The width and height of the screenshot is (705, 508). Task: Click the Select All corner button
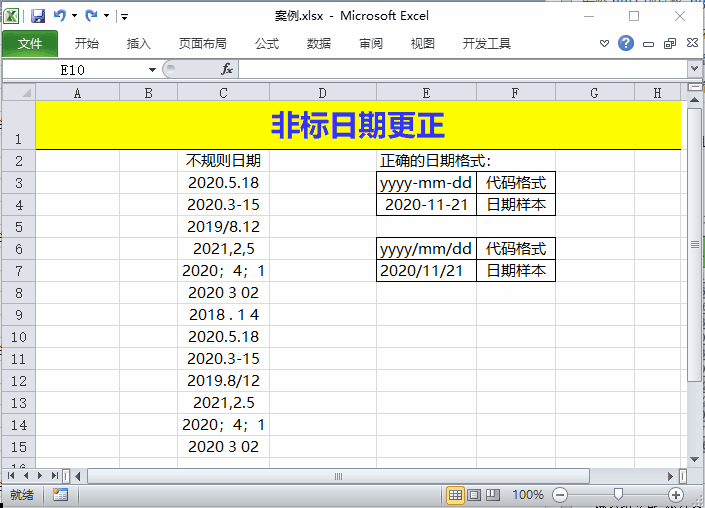(18, 93)
